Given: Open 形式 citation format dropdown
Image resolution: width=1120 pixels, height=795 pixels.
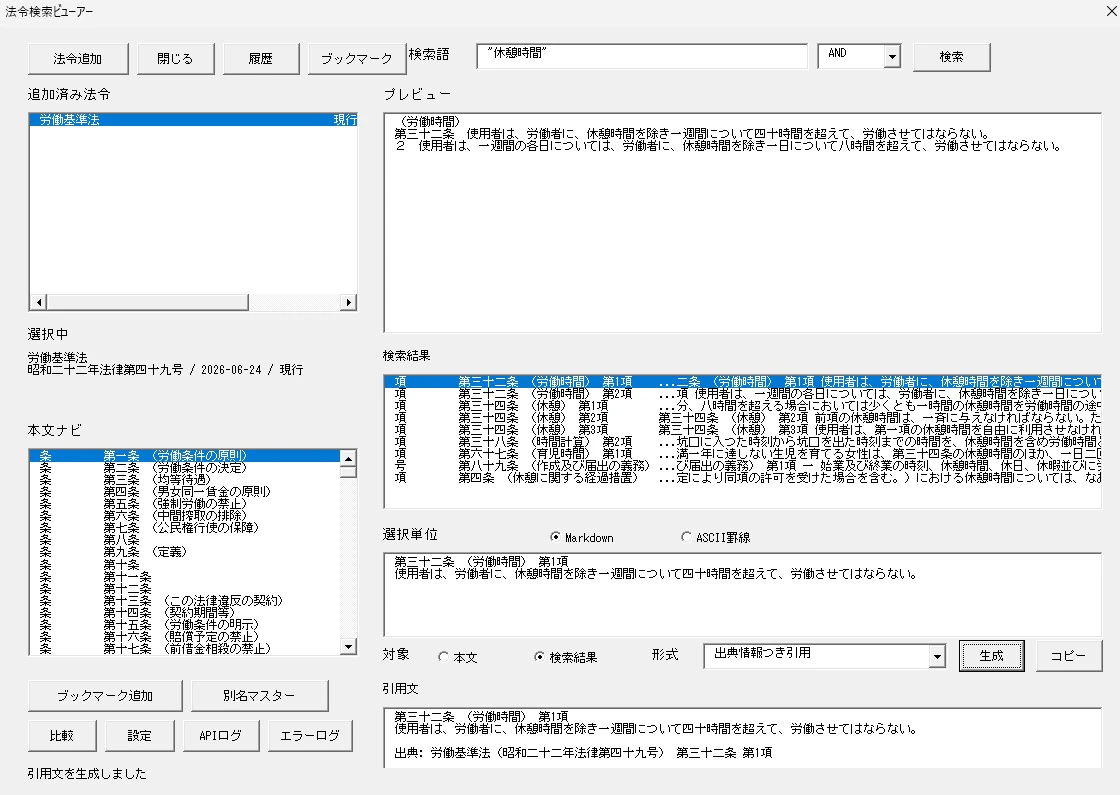Looking at the screenshot, I should pyautogui.click(x=937, y=656).
